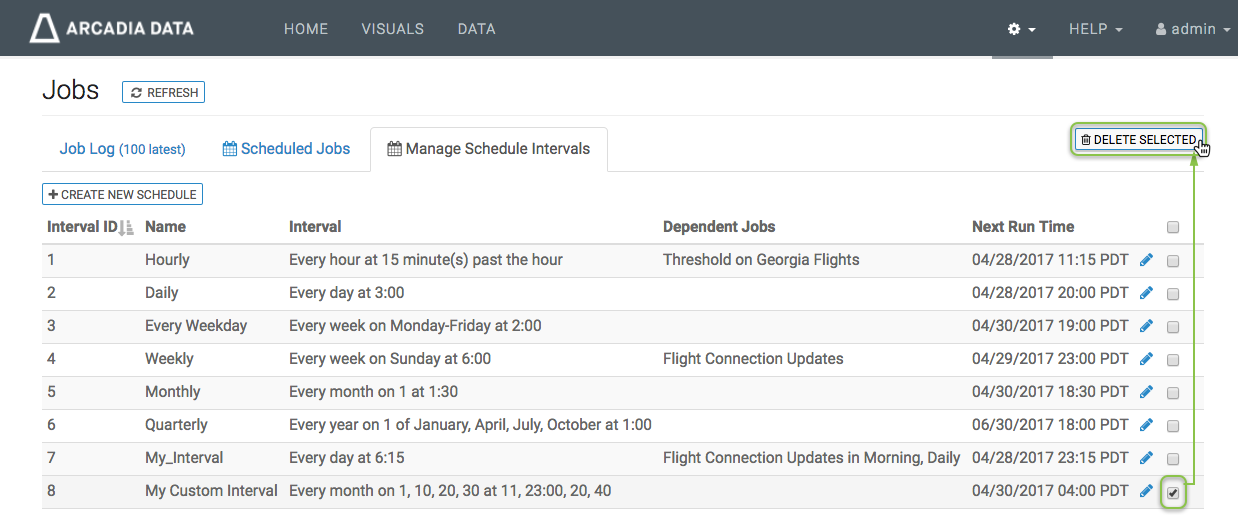Expand the HELP dropdown menu
This screenshot has width=1238, height=526.
click(1095, 30)
